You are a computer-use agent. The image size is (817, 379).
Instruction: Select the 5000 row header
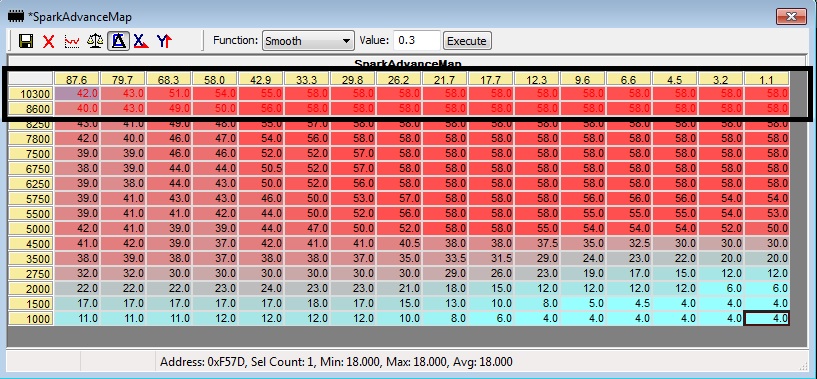click(x=31, y=229)
